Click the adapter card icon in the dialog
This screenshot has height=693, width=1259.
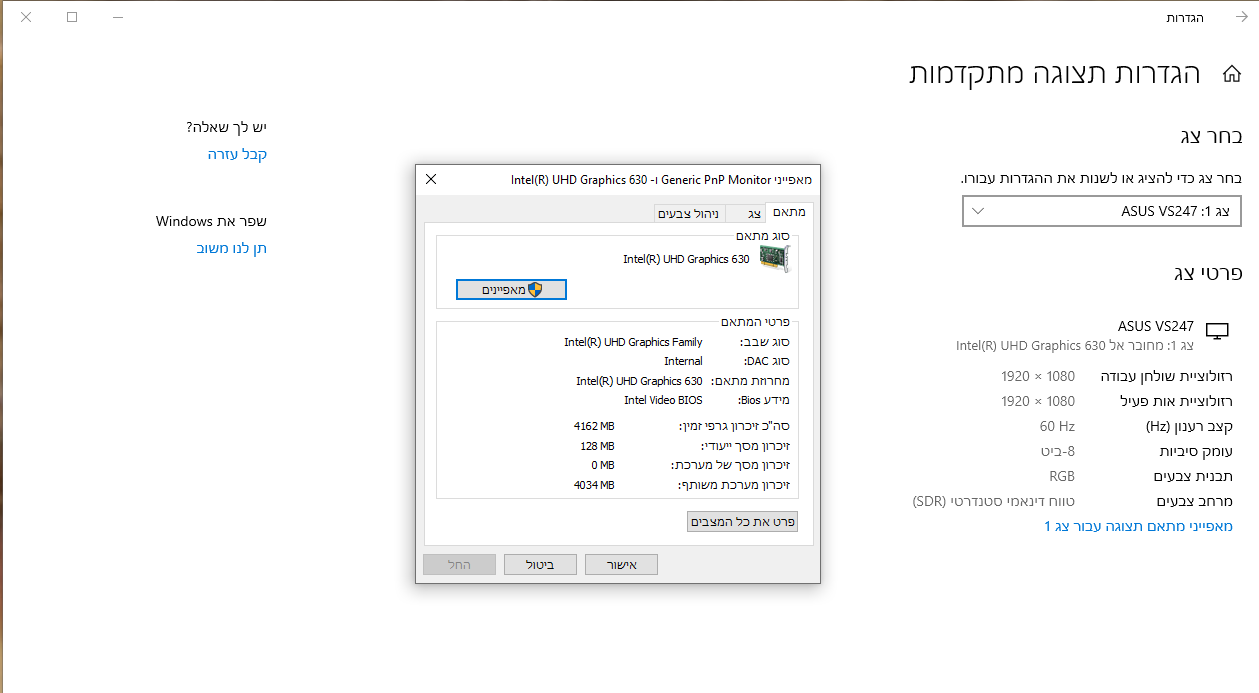(774, 259)
